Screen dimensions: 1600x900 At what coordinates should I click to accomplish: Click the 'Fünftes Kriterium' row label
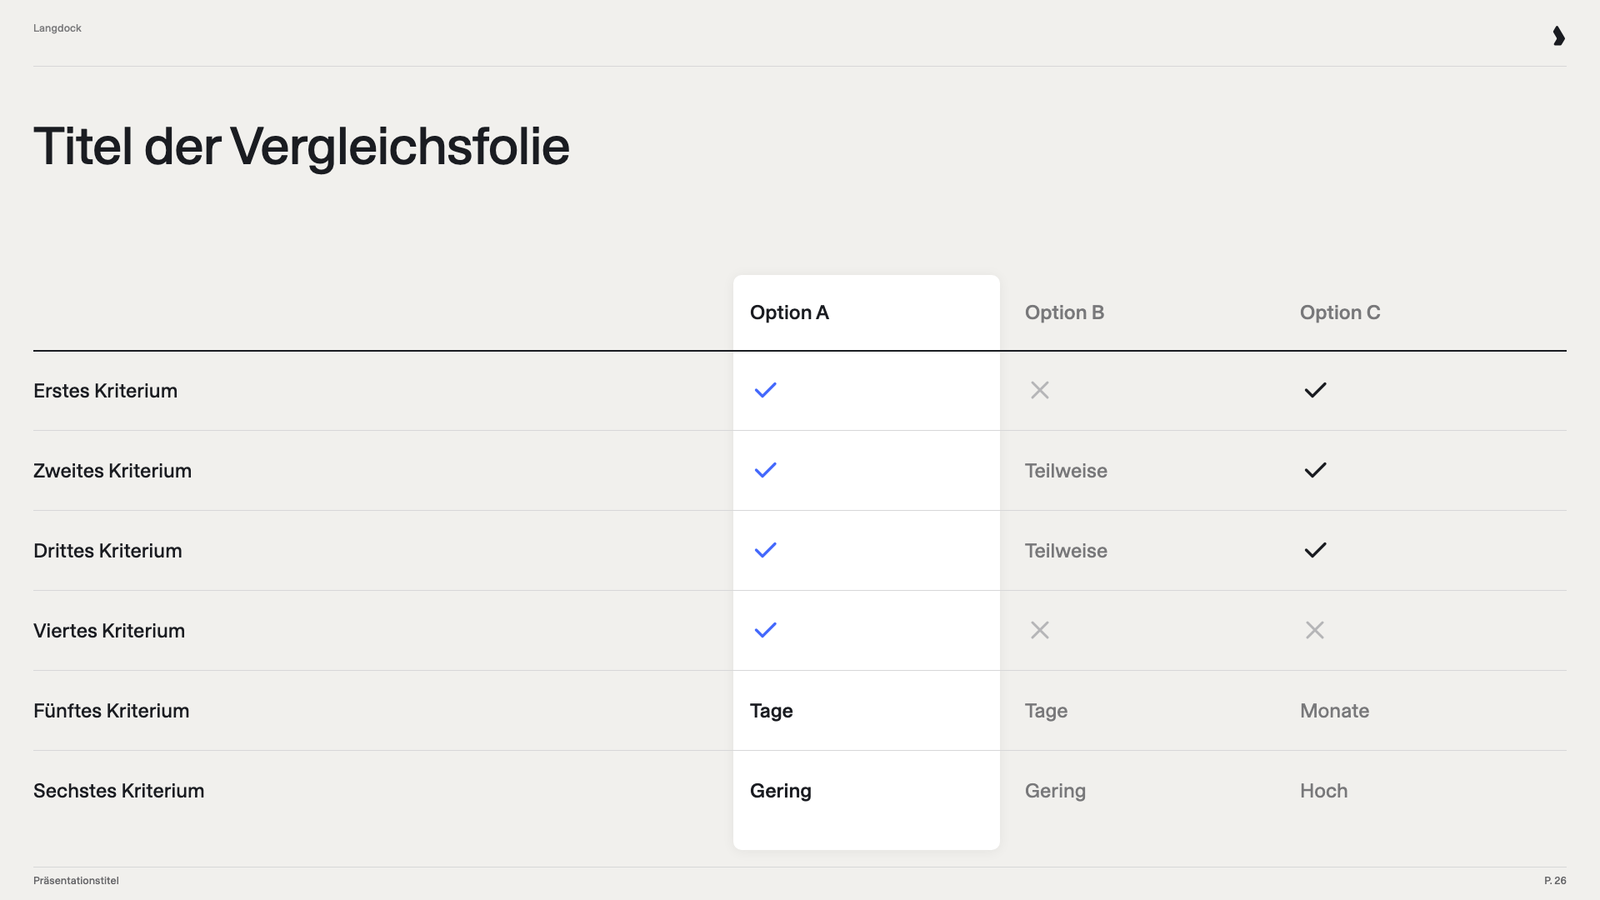tap(111, 711)
